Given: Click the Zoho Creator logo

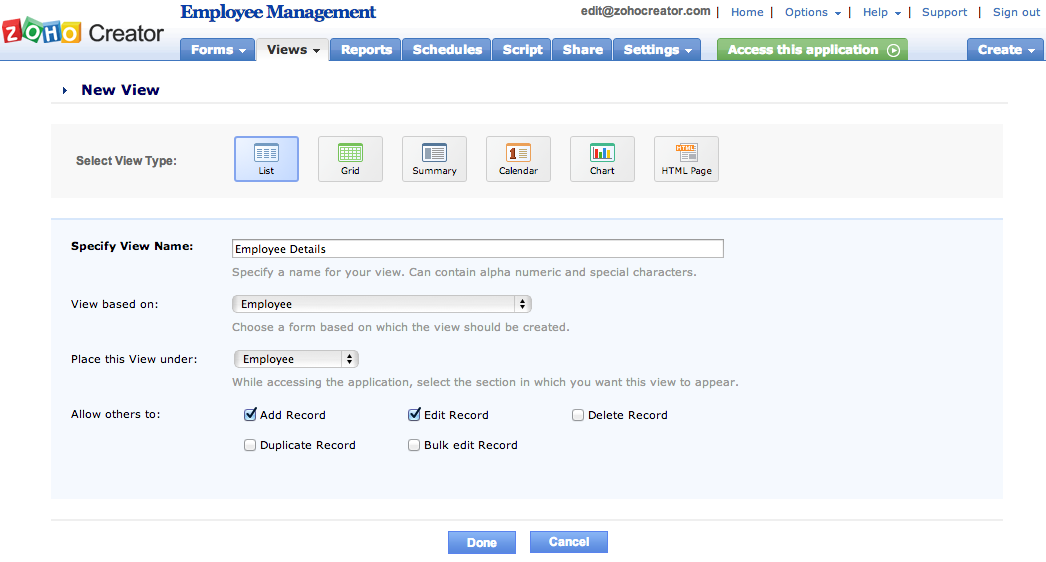Looking at the screenshot, I should (83, 32).
